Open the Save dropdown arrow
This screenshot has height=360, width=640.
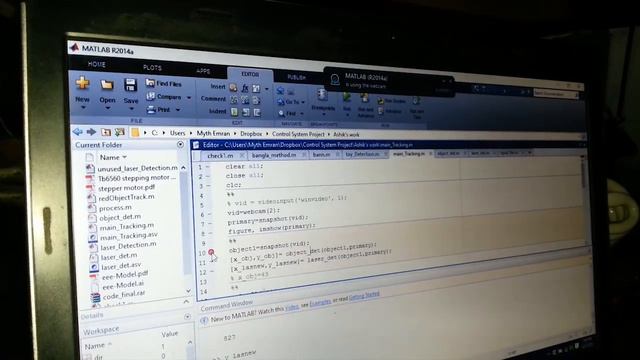(x=131, y=109)
